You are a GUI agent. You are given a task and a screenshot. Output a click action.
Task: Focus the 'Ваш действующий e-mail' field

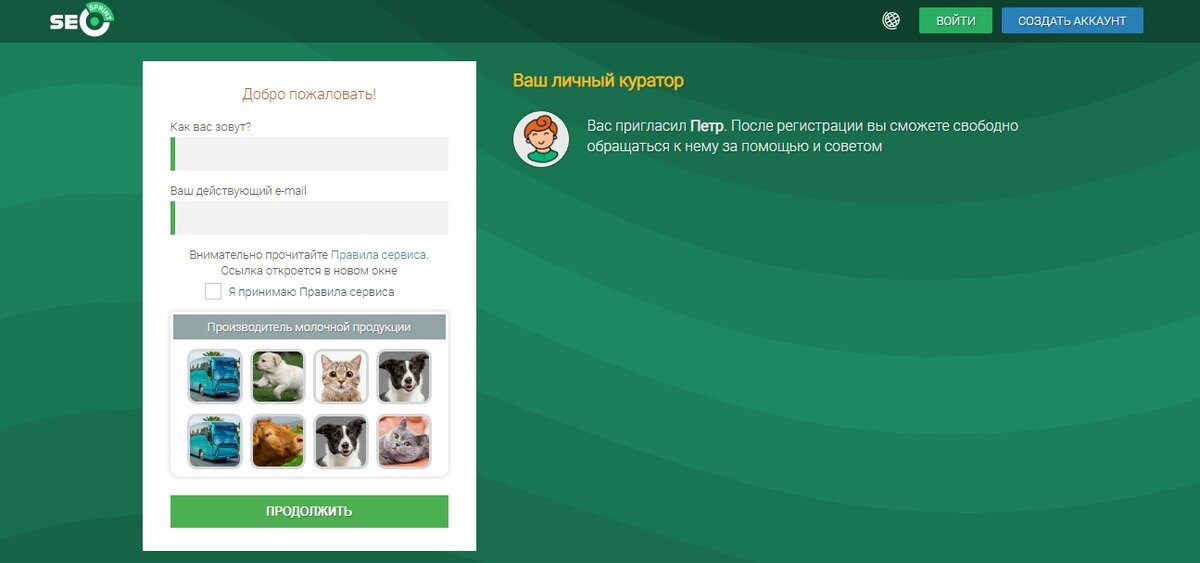point(309,218)
